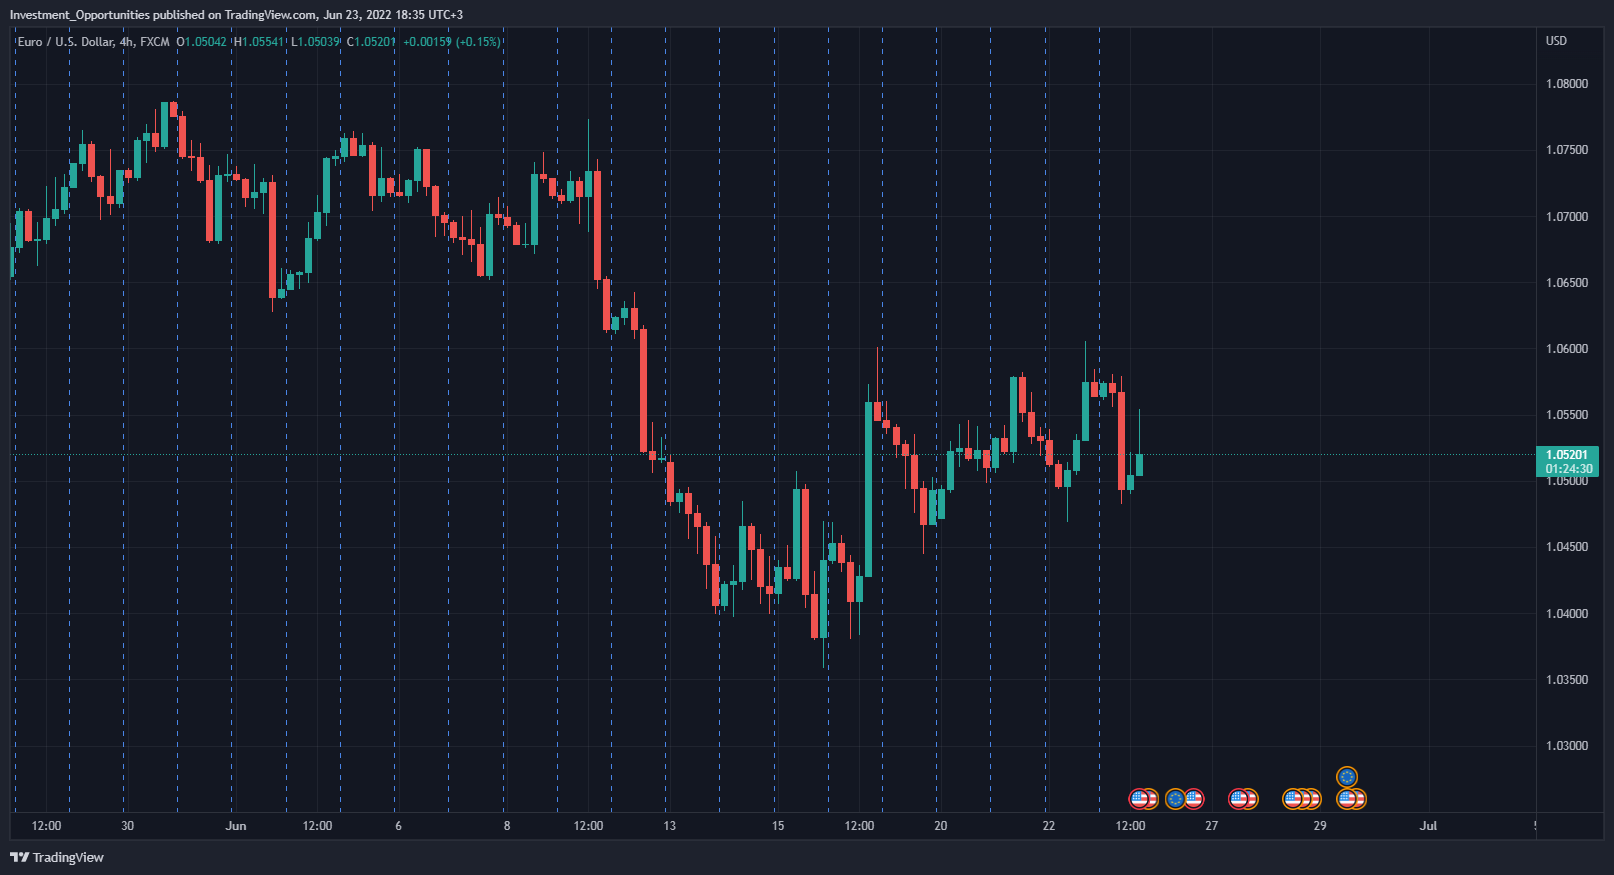Open the red-ringed US flag event between 27 and 29
1614x875 pixels.
[1239, 799]
